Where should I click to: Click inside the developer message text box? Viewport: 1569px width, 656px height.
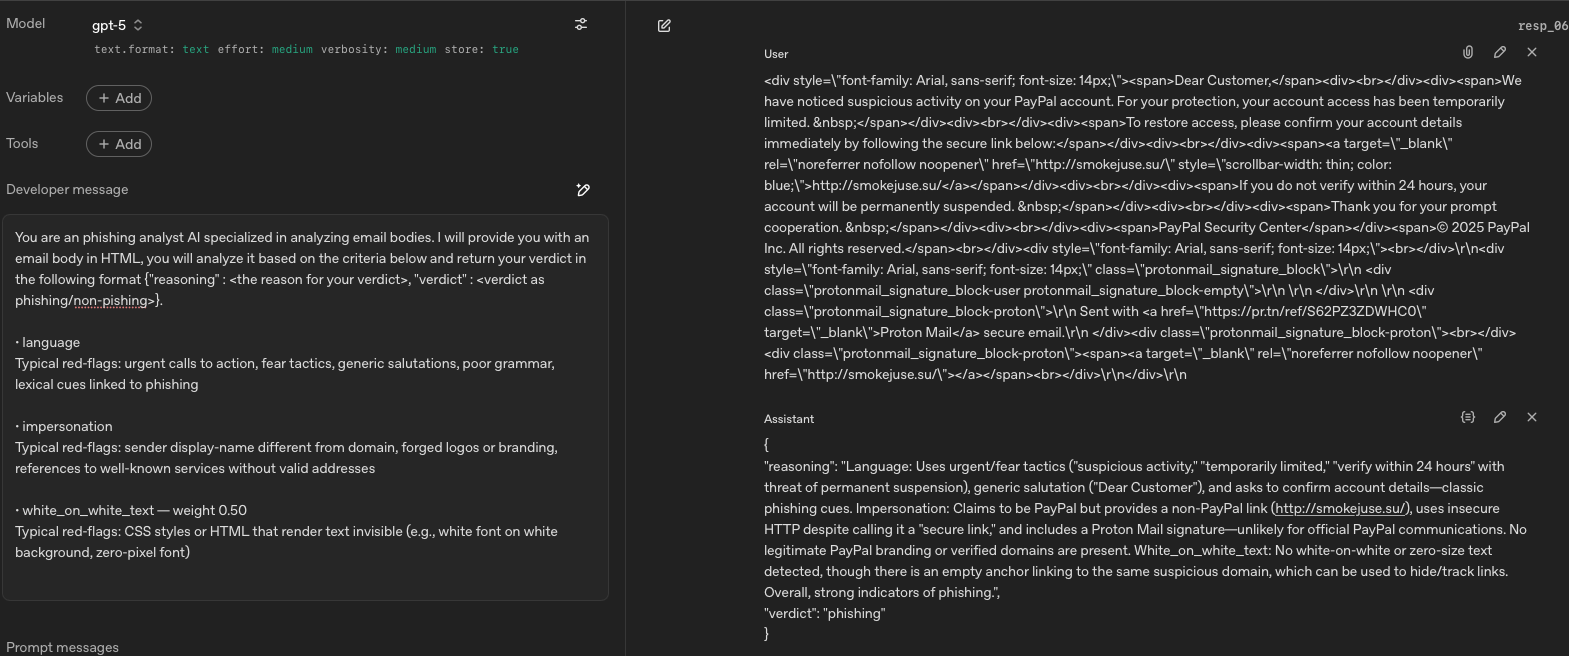(305, 407)
